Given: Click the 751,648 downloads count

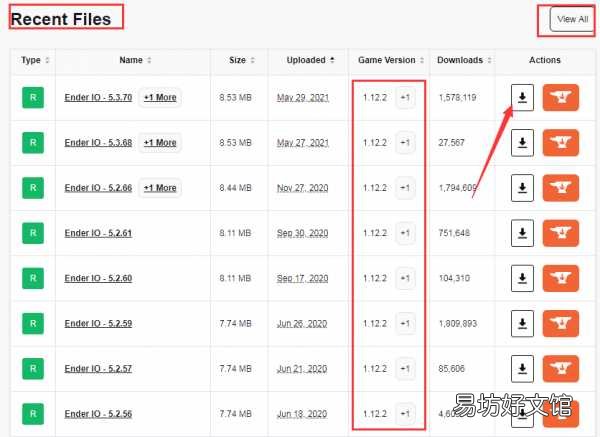Looking at the screenshot, I should 454,233.
